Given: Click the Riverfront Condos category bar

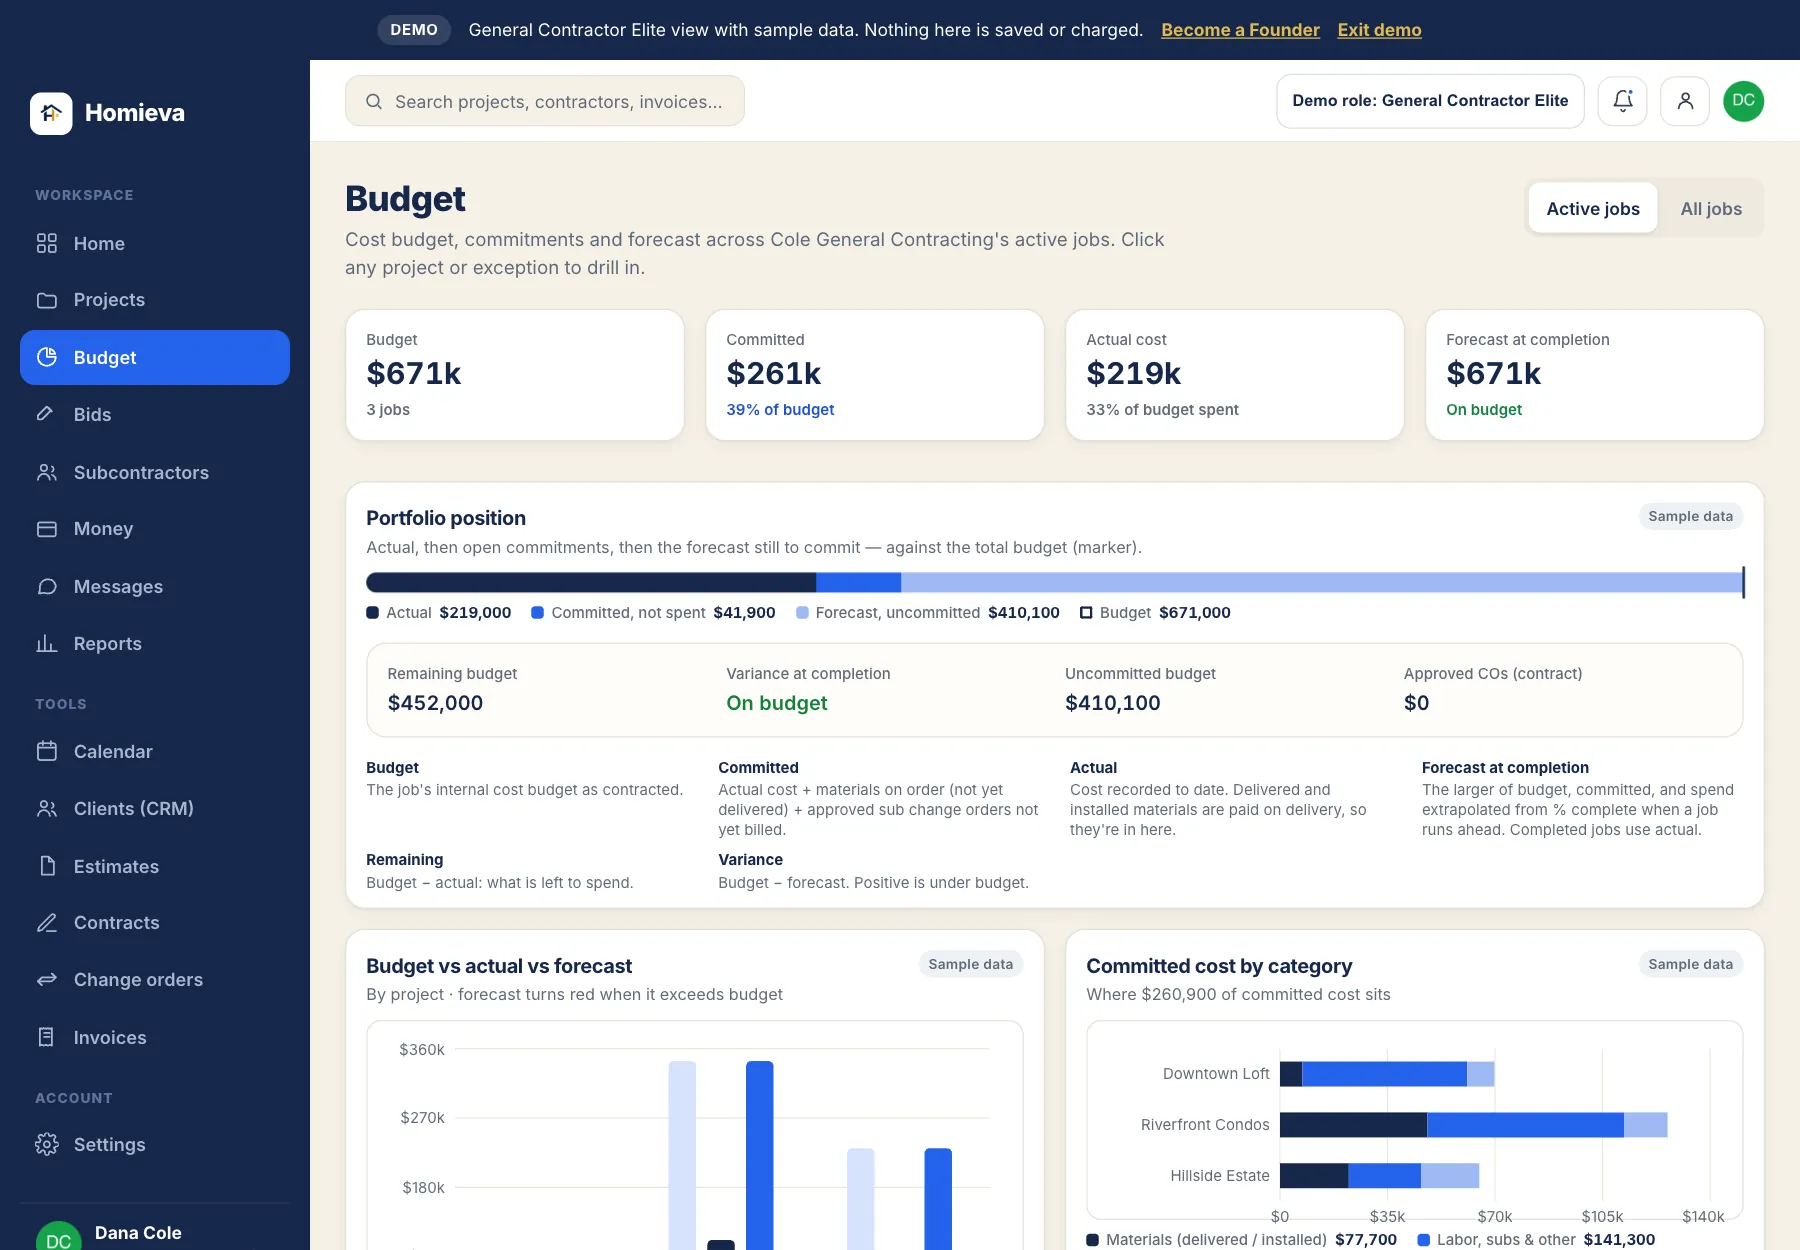Looking at the screenshot, I should click(x=1473, y=1125).
